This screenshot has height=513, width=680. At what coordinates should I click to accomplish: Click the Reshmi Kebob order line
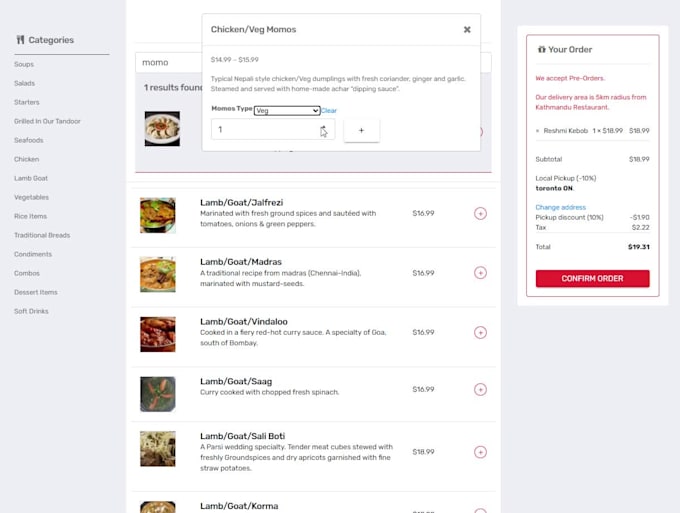[x=592, y=131]
